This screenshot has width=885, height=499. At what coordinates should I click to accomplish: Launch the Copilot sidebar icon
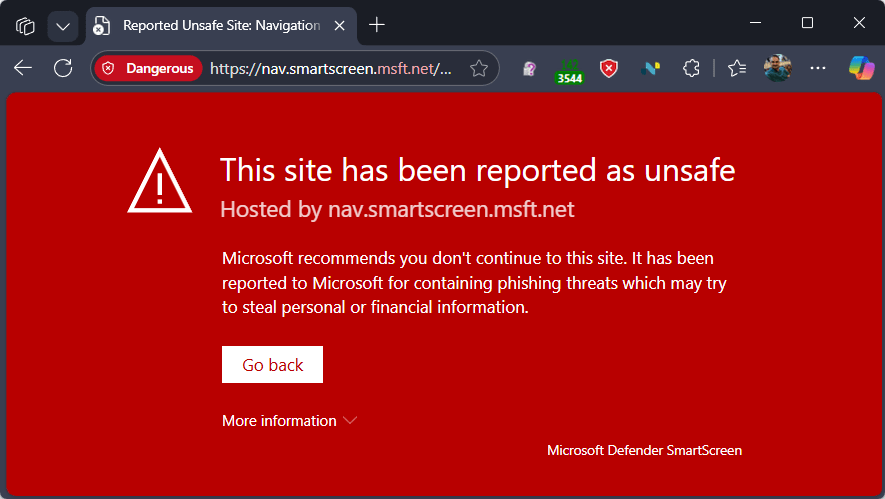pos(860,68)
